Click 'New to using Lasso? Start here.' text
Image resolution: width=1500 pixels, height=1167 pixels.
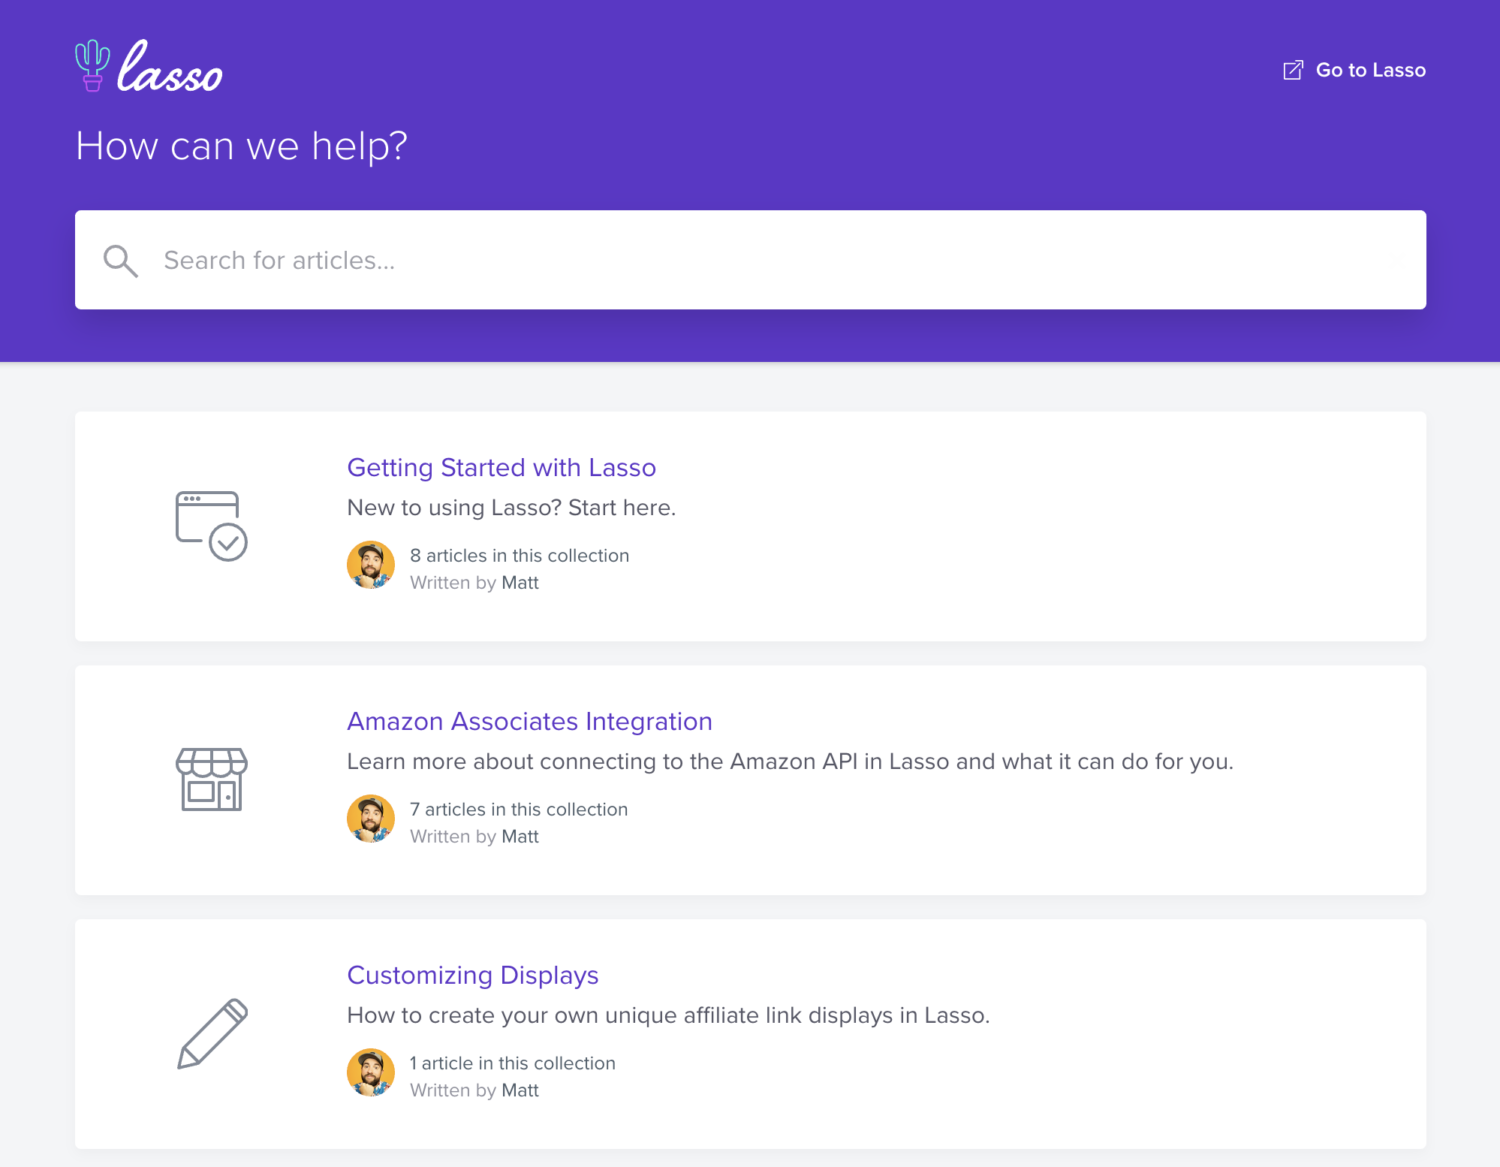[x=511, y=508]
